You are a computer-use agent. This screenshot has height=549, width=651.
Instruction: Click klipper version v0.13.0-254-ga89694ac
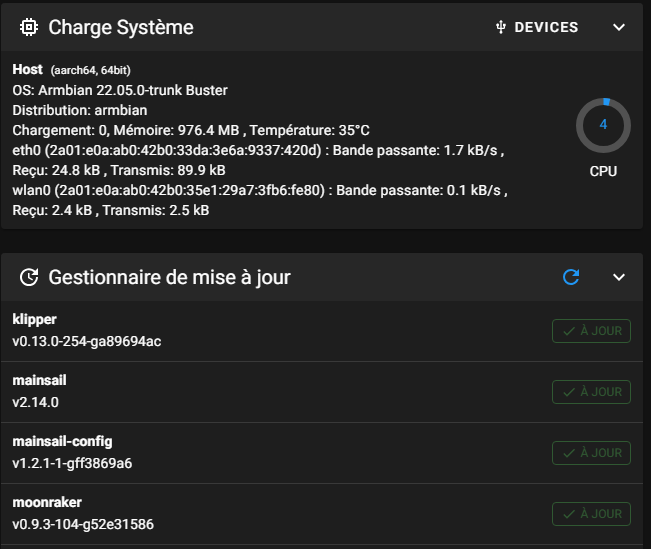coord(87,341)
